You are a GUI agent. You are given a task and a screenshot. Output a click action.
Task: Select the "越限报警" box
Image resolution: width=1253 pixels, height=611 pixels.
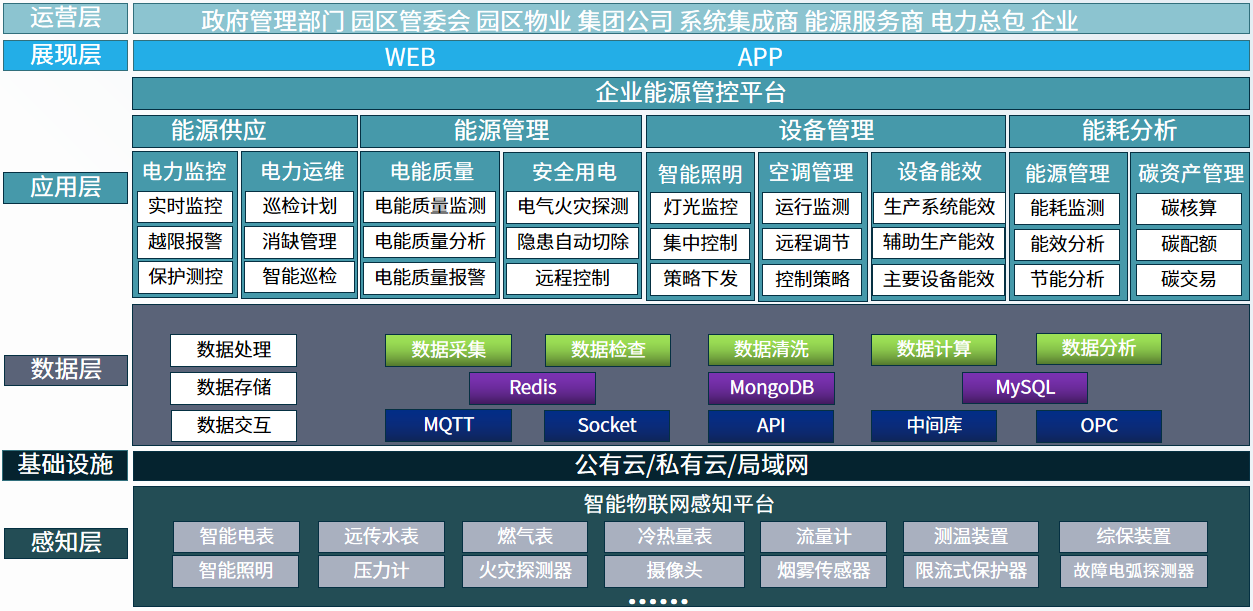coord(185,242)
